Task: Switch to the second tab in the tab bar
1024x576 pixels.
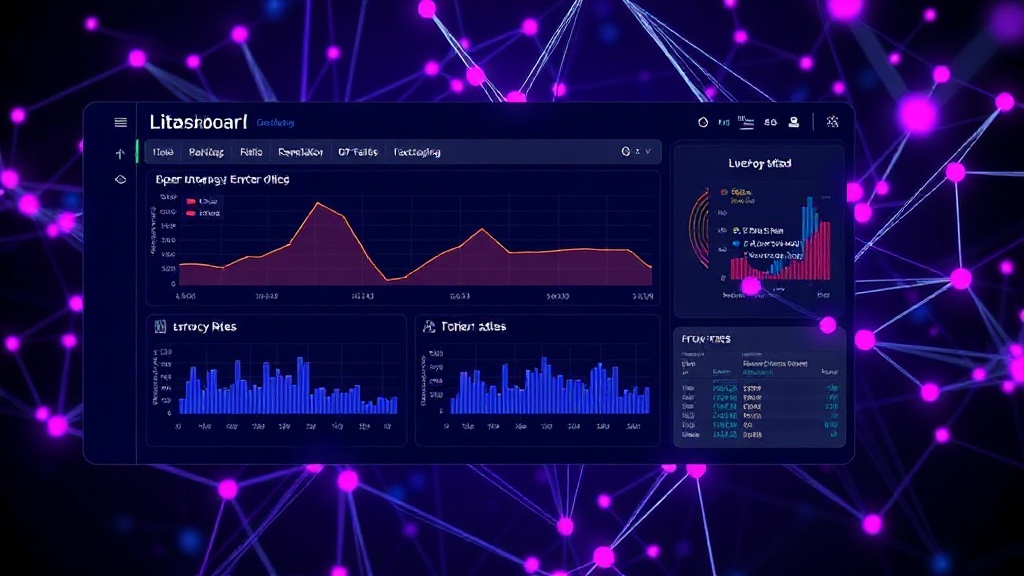Action: coord(206,152)
